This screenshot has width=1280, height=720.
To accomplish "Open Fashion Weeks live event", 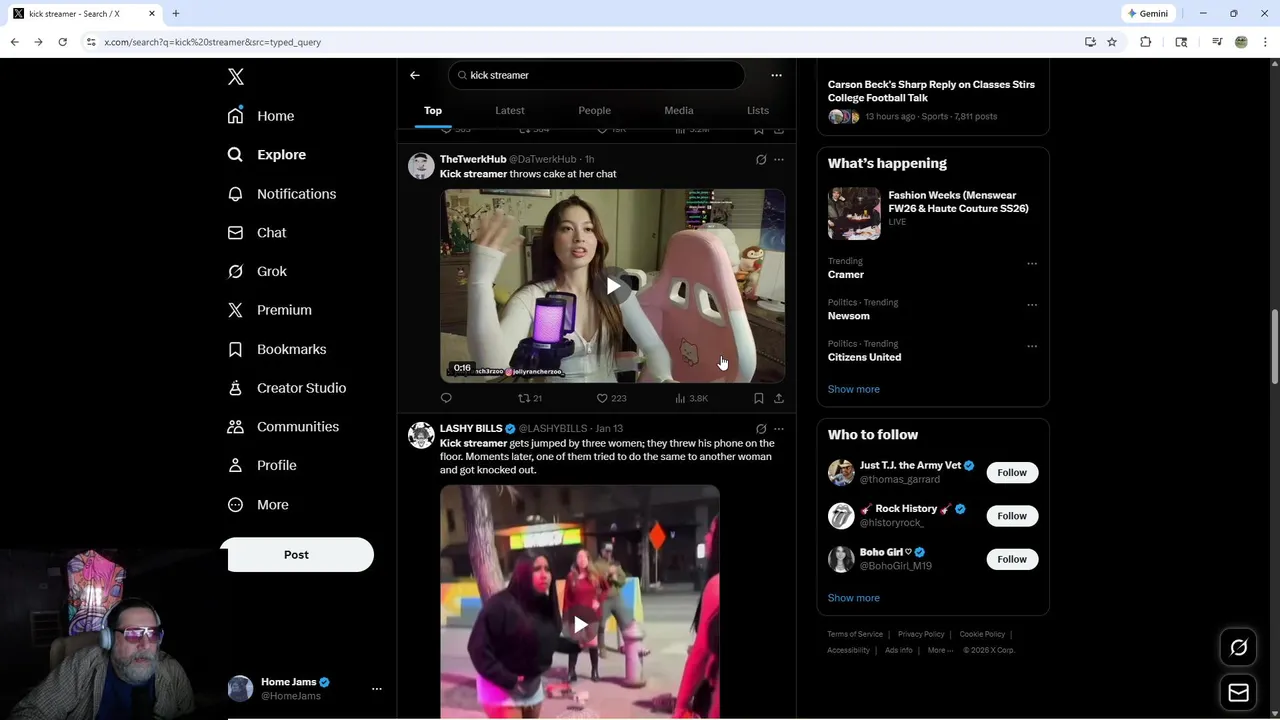I will [933, 213].
